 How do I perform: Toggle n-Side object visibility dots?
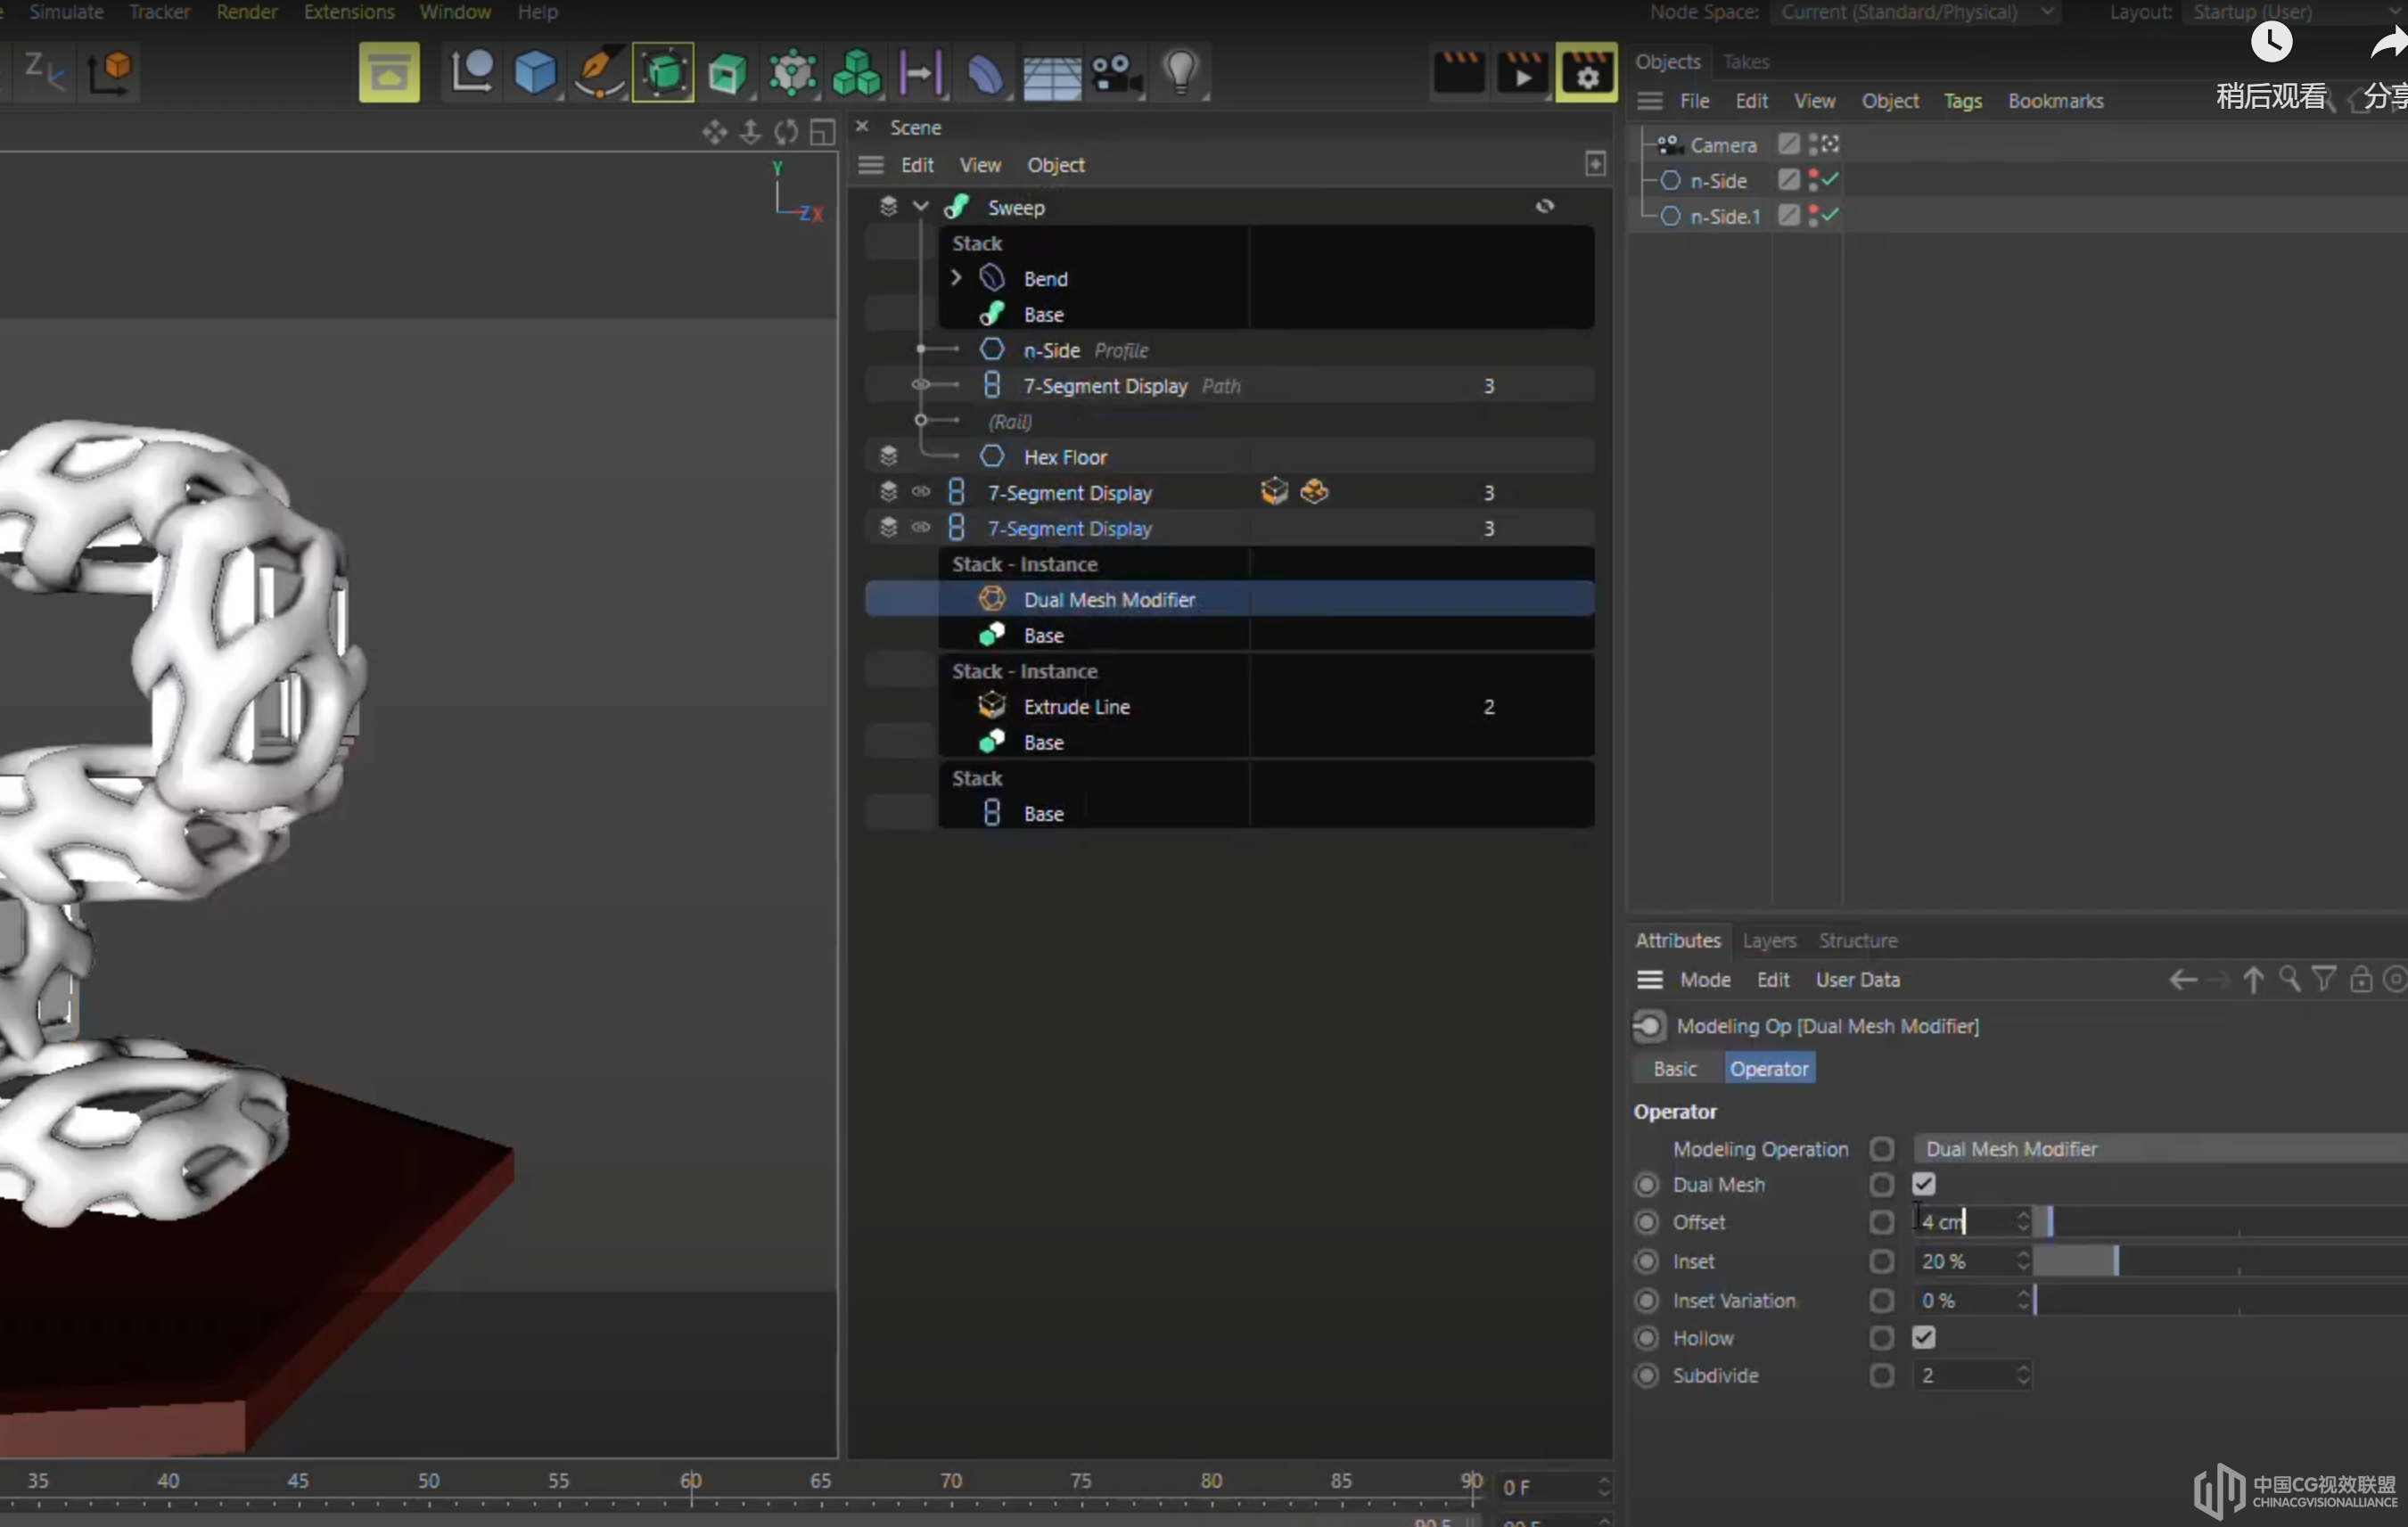[1813, 181]
